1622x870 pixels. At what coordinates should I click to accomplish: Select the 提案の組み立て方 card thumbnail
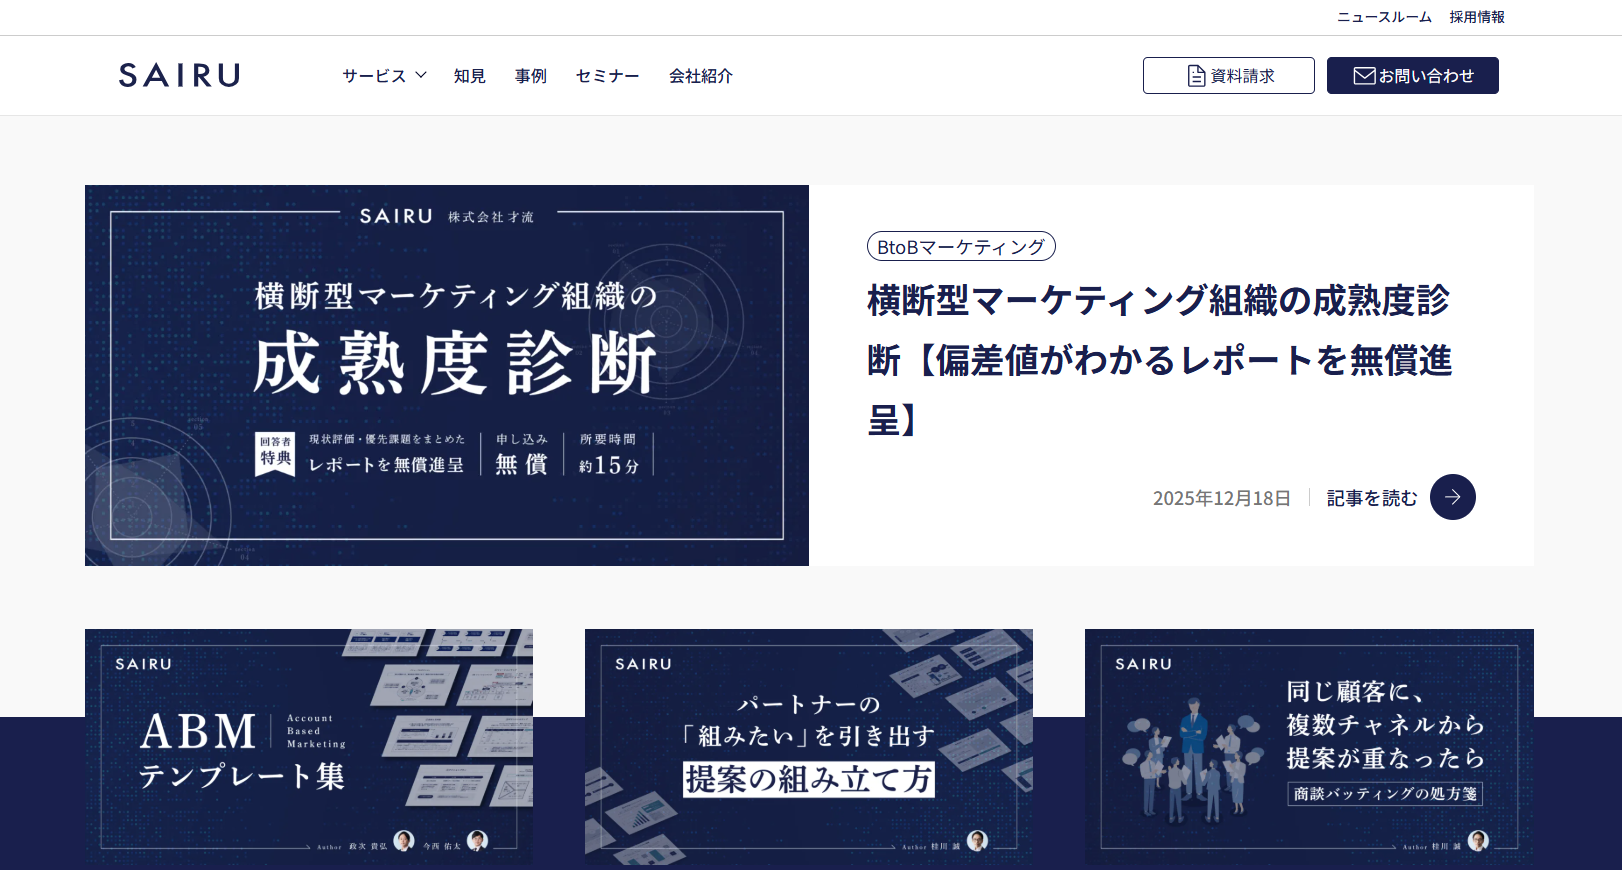click(x=808, y=746)
